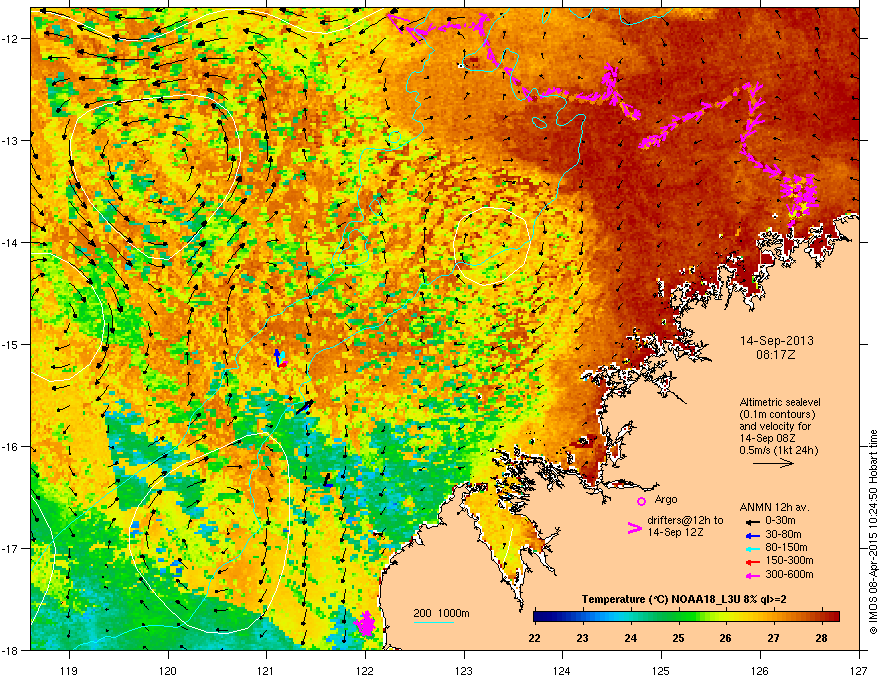Click the '(0.1m contours)' text
880x680 pixels.
point(777,415)
